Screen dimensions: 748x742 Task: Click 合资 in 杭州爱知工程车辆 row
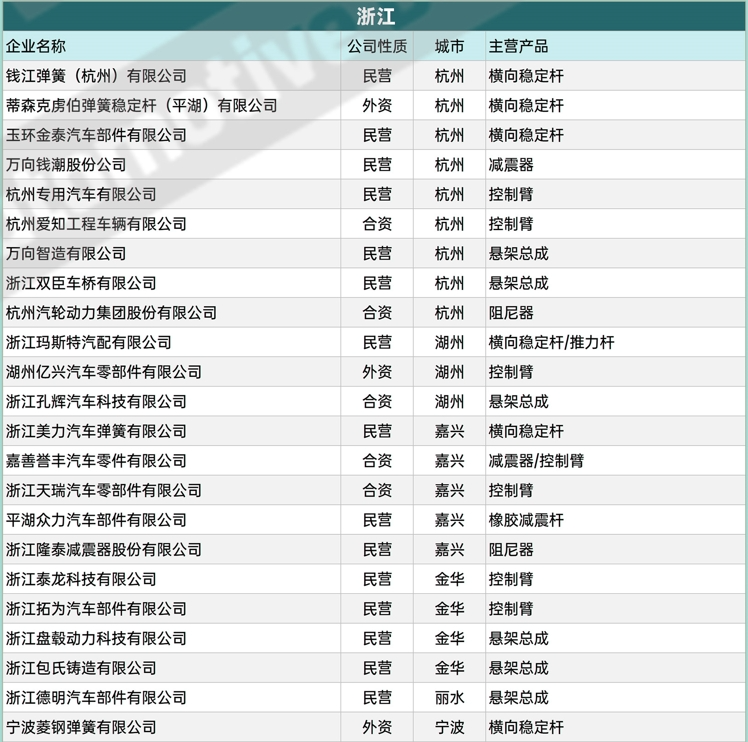[377, 224]
